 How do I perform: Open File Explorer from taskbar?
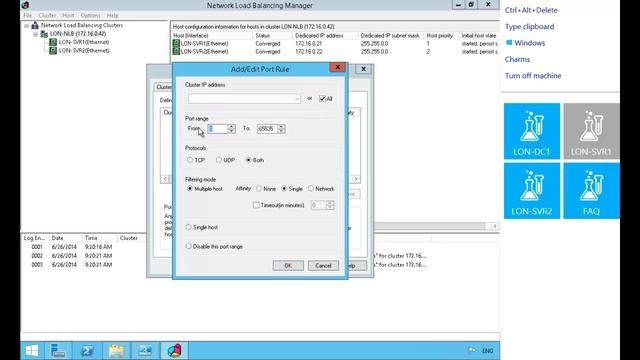pos(116,351)
